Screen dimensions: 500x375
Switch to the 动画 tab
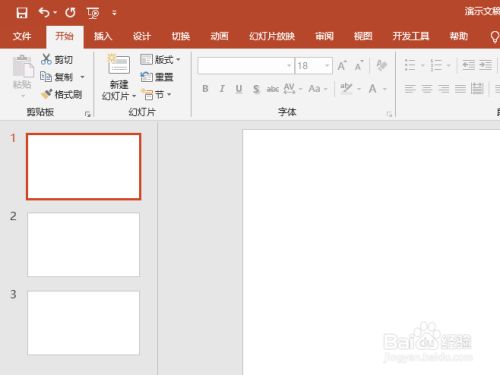tap(219, 36)
